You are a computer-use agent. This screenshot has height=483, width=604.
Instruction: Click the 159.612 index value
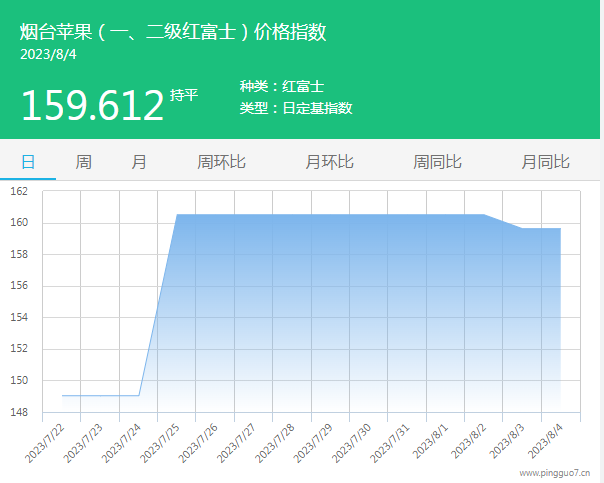coord(92,105)
